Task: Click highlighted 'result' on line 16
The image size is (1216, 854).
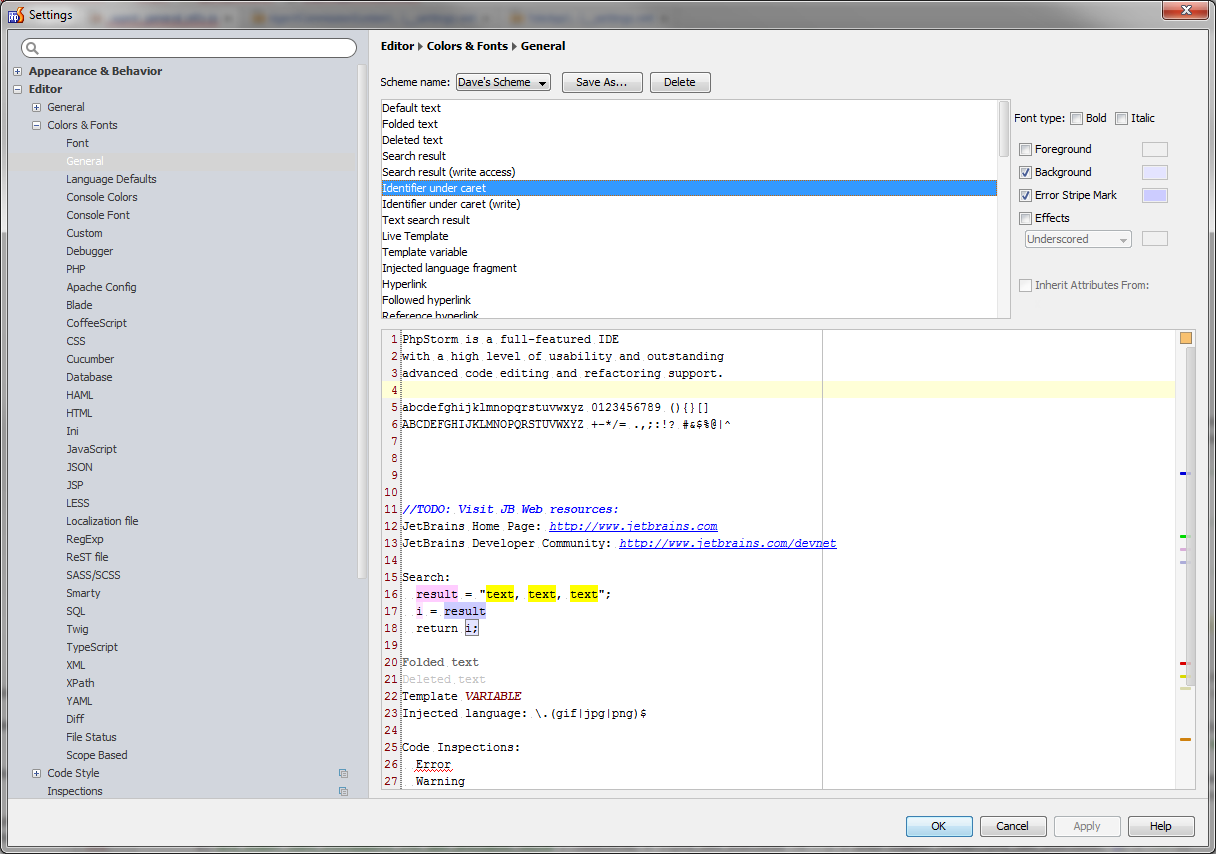Action: 437,594
